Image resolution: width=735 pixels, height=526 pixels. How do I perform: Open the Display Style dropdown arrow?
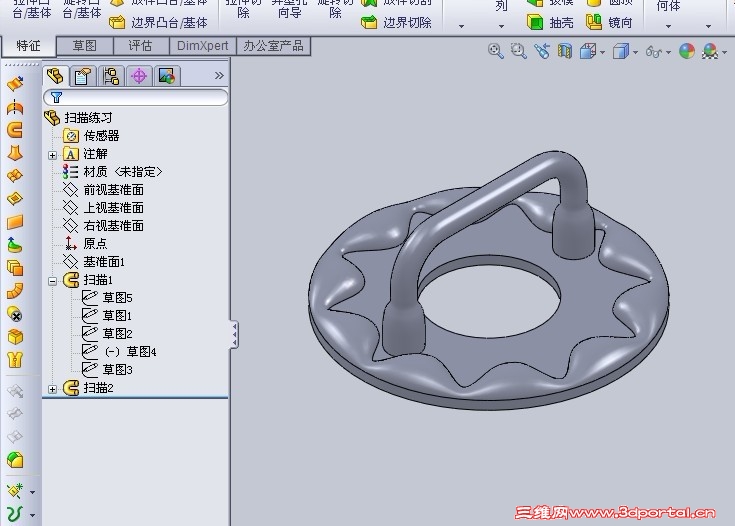636,52
